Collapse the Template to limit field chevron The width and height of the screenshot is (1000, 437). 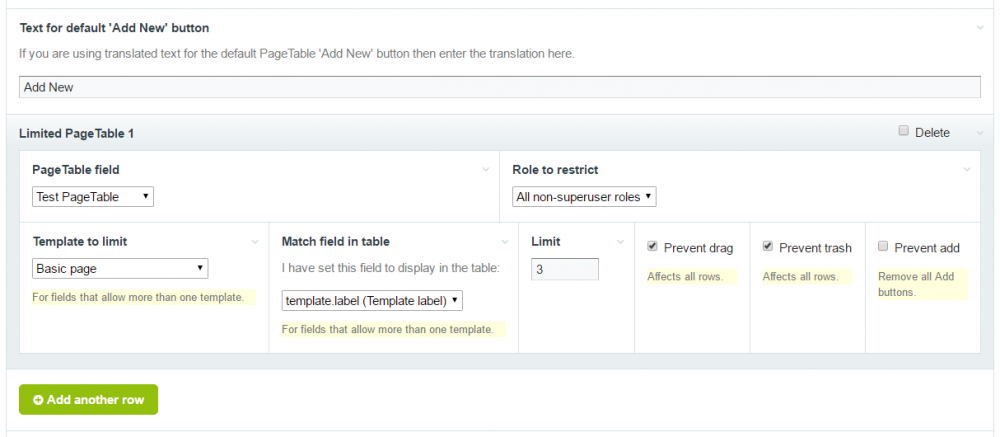[x=255, y=241]
